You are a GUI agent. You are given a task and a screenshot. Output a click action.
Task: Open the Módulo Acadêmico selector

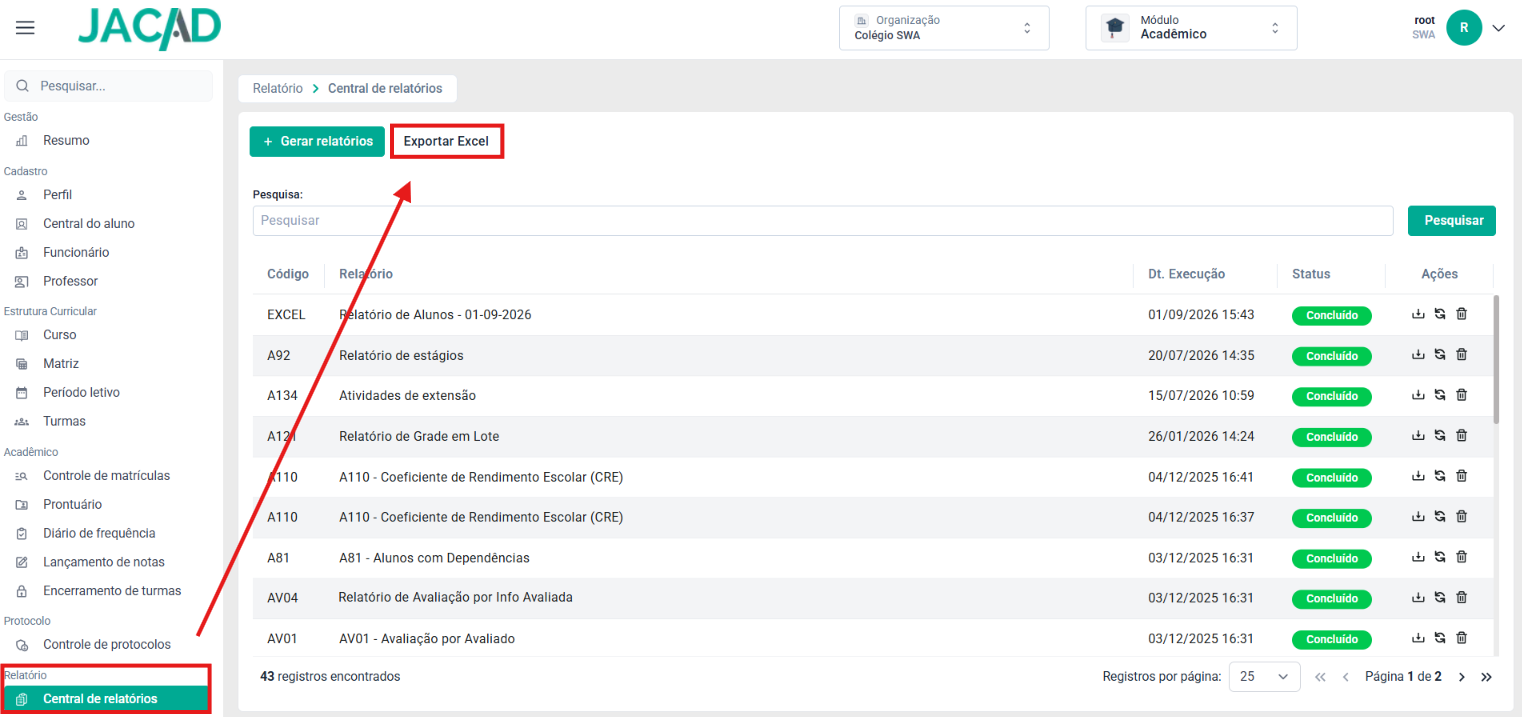point(1191,28)
